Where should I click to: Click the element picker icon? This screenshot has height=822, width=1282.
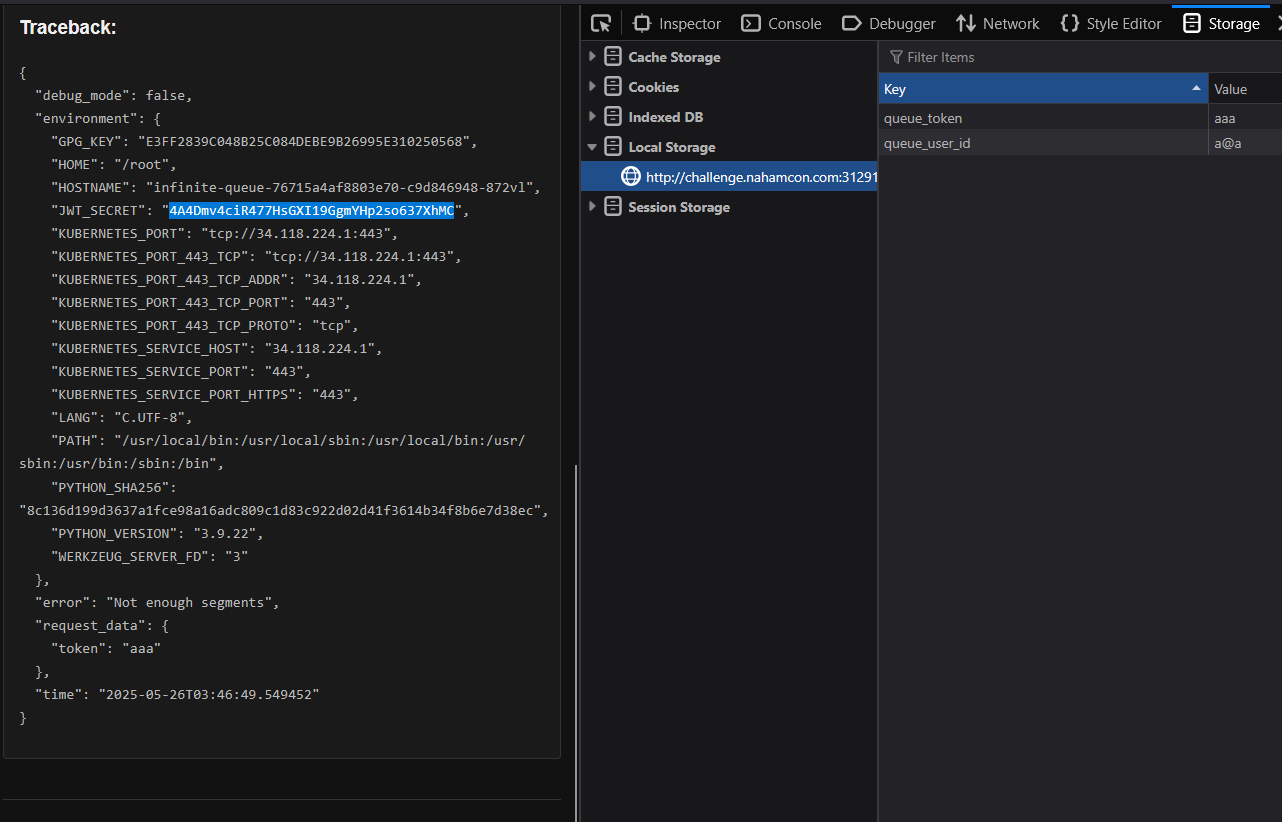click(x=600, y=23)
